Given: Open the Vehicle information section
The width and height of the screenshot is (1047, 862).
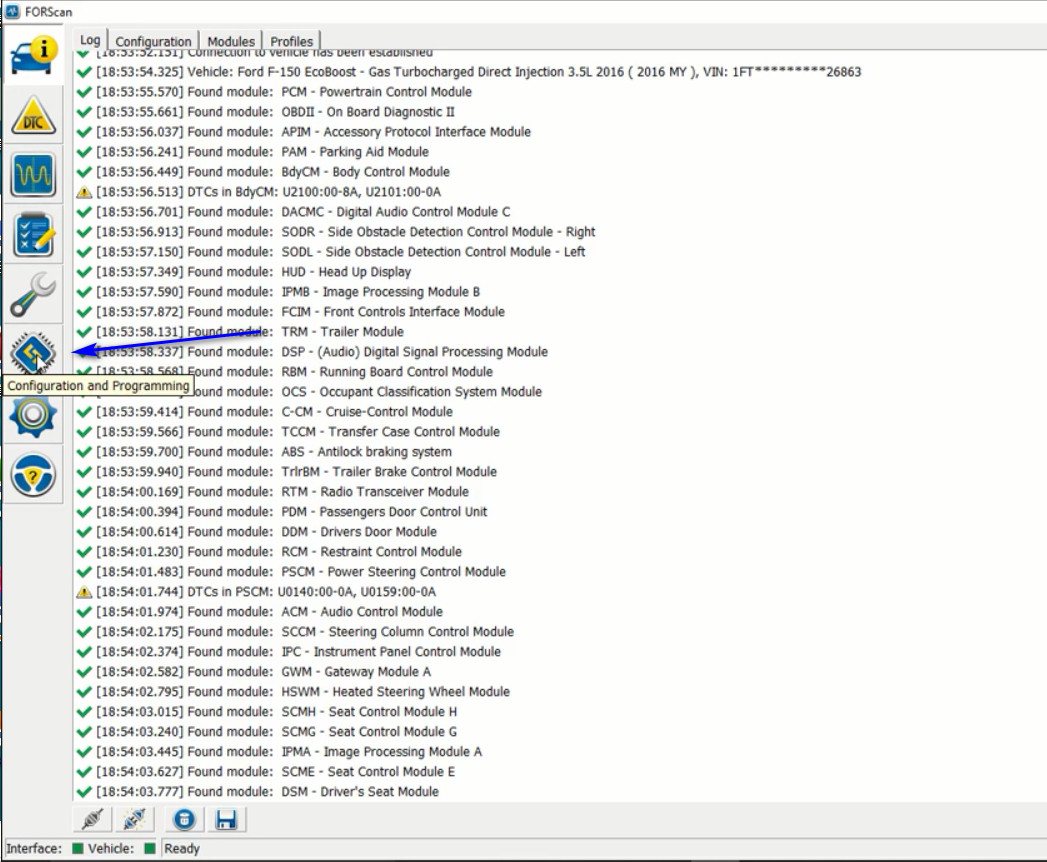Looking at the screenshot, I should click(x=33, y=55).
